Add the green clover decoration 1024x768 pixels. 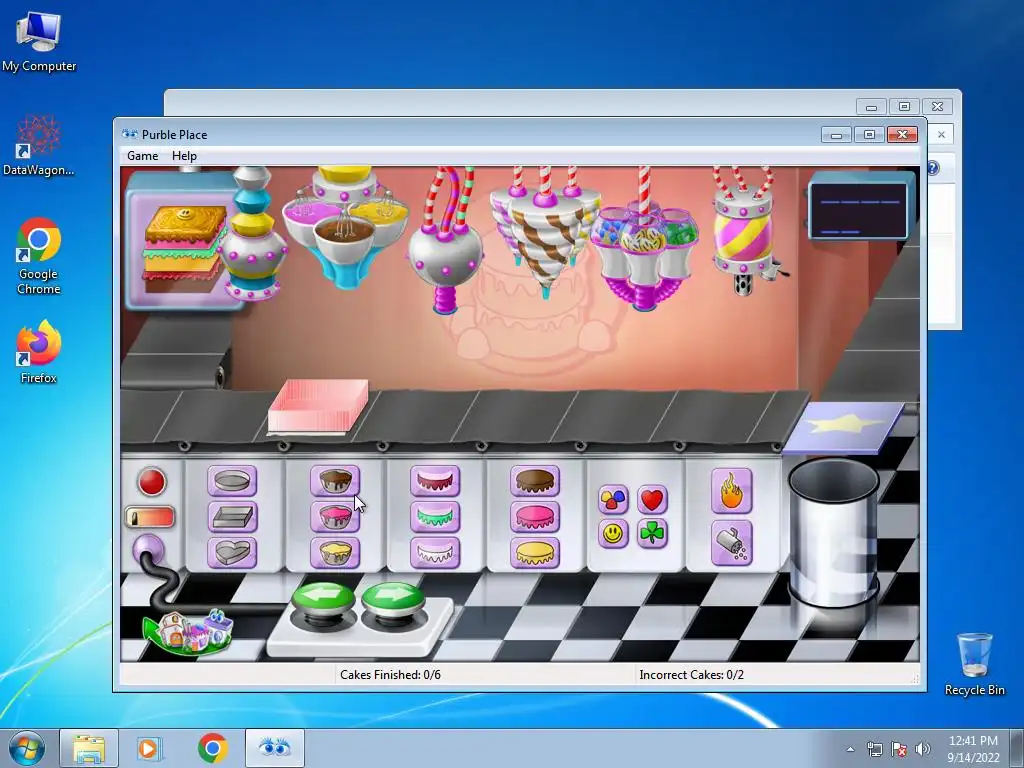652,534
